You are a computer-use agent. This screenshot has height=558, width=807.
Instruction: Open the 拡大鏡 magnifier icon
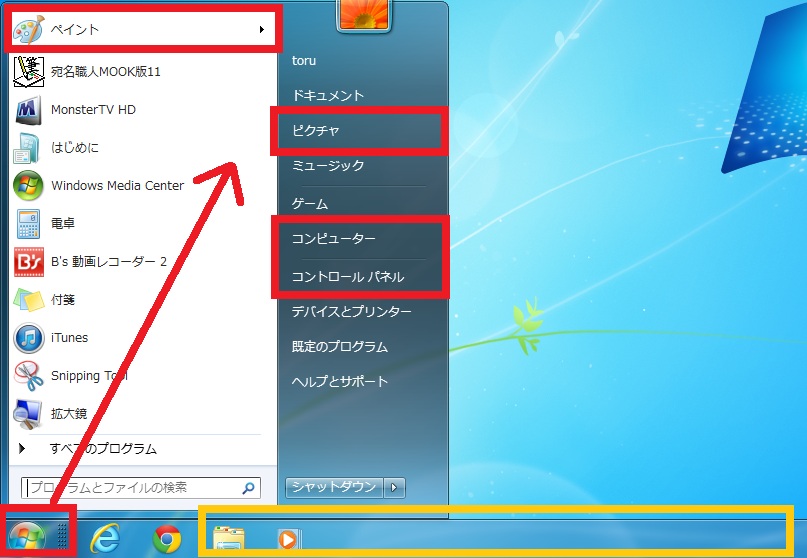[27, 414]
